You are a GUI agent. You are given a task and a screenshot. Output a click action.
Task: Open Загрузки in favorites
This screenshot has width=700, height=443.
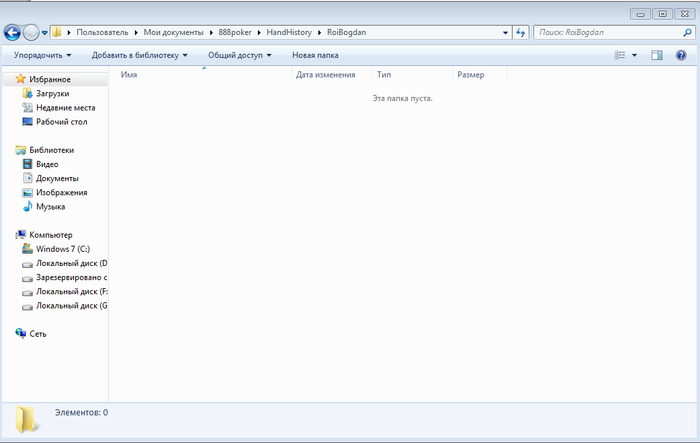(x=53, y=93)
